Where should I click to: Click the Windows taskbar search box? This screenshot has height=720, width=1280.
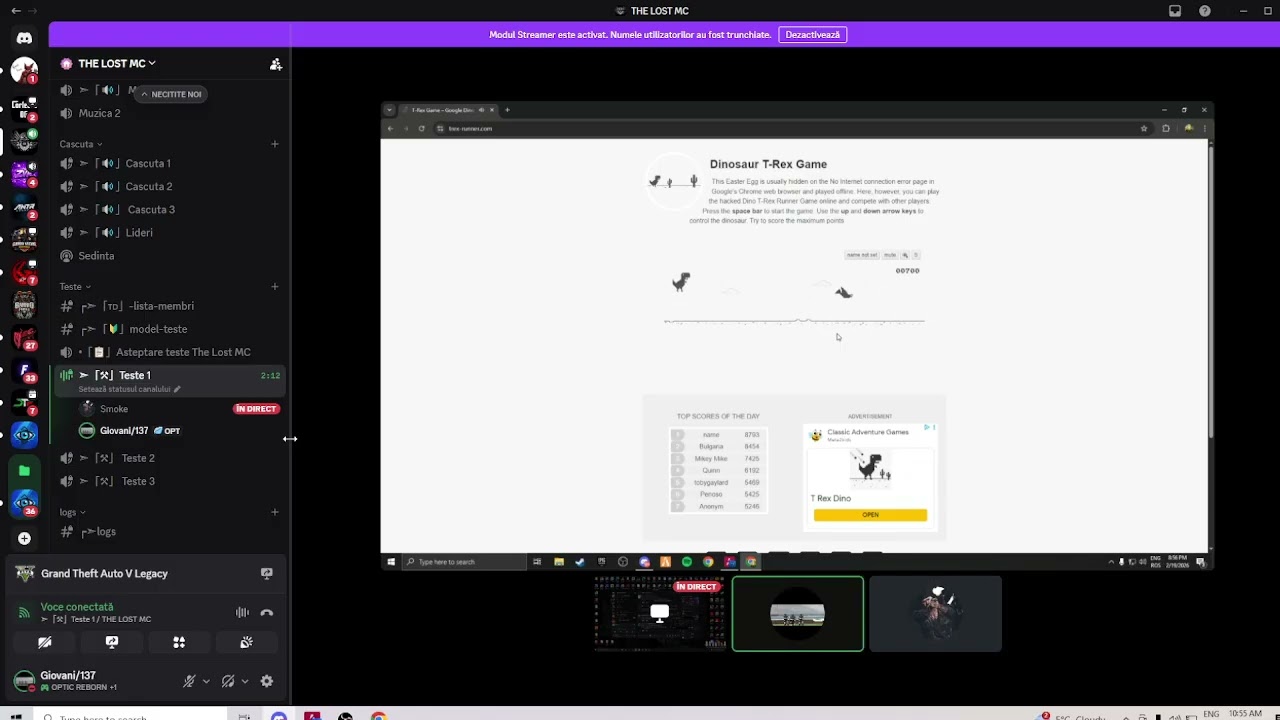point(128,716)
